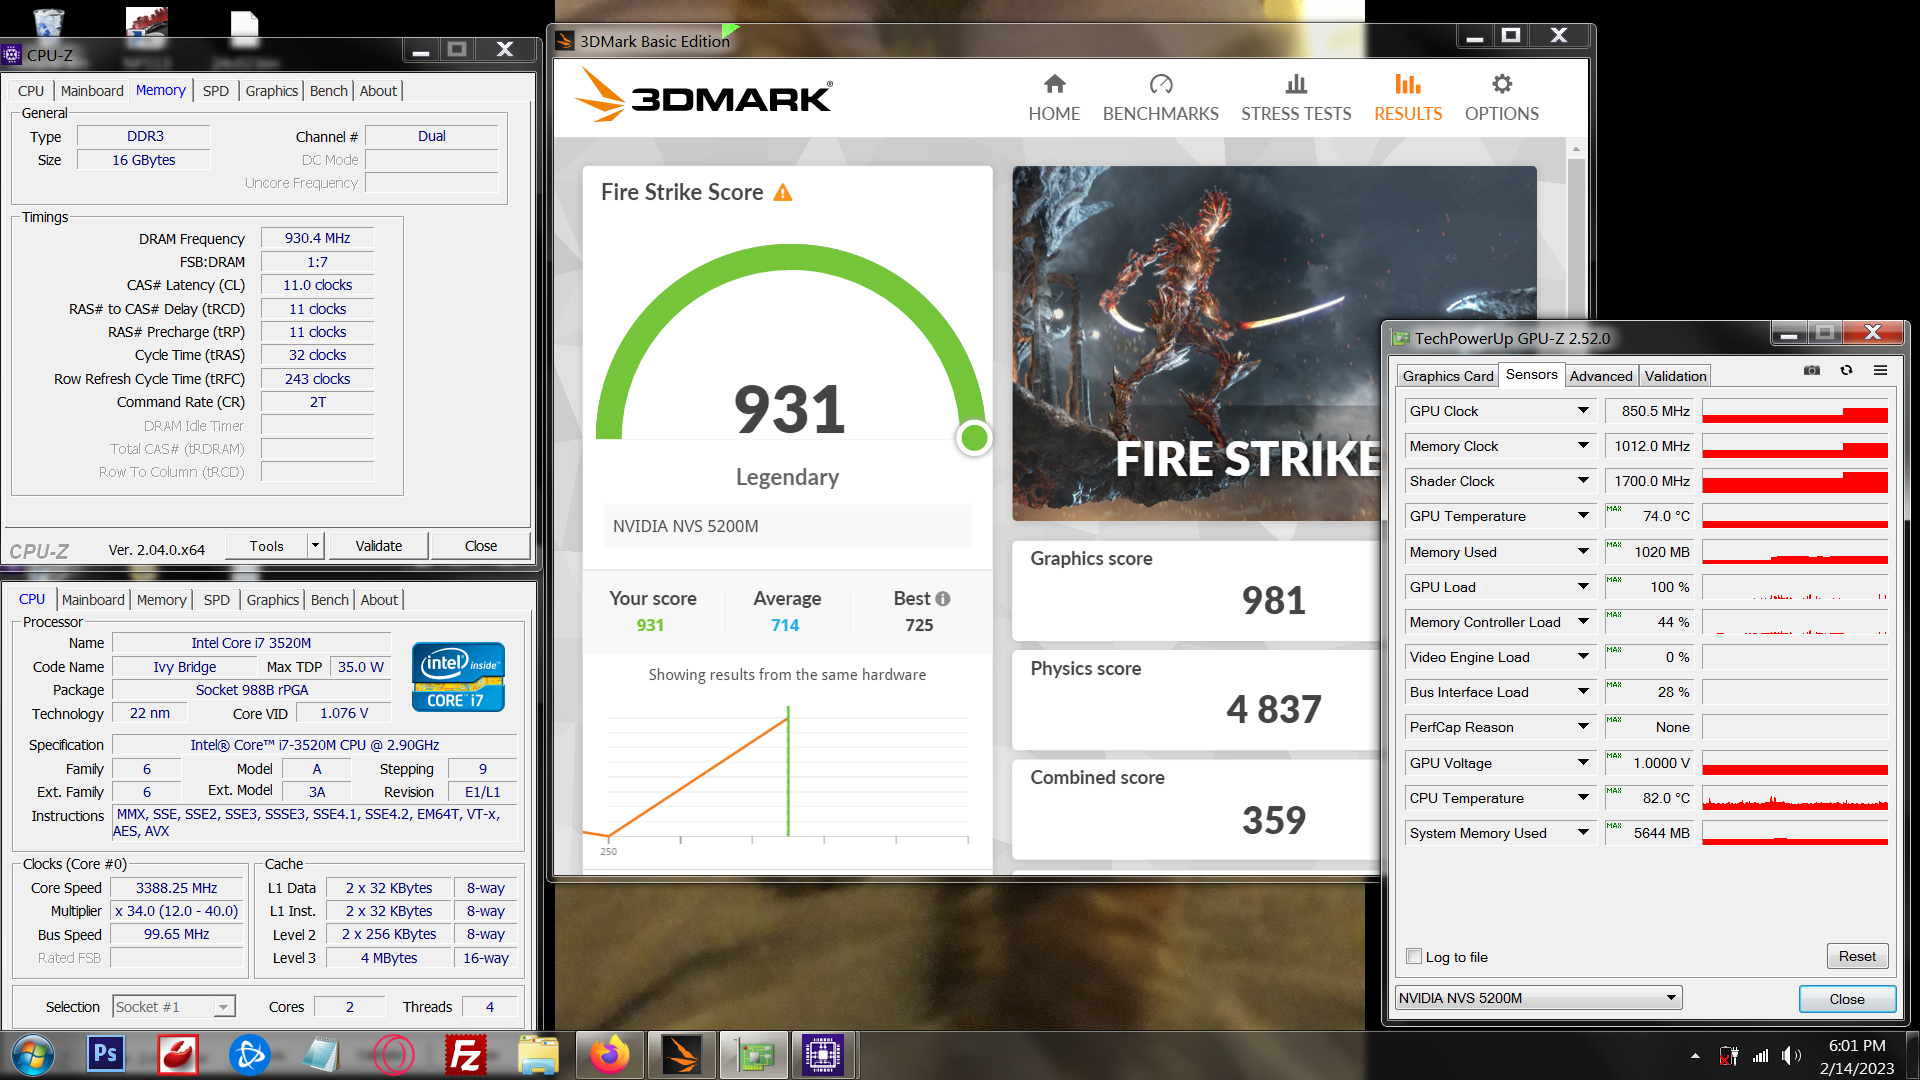Screen dimensions: 1920x1080
Task: Open the Windows Start orb
Action: [x=33, y=1055]
